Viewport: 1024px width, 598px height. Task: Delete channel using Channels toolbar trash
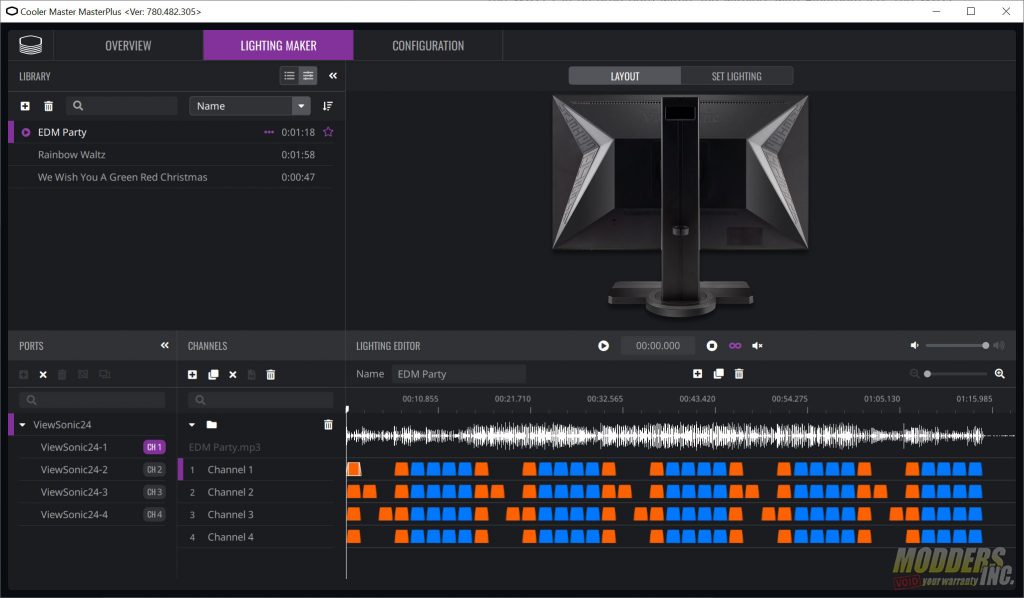coord(270,374)
